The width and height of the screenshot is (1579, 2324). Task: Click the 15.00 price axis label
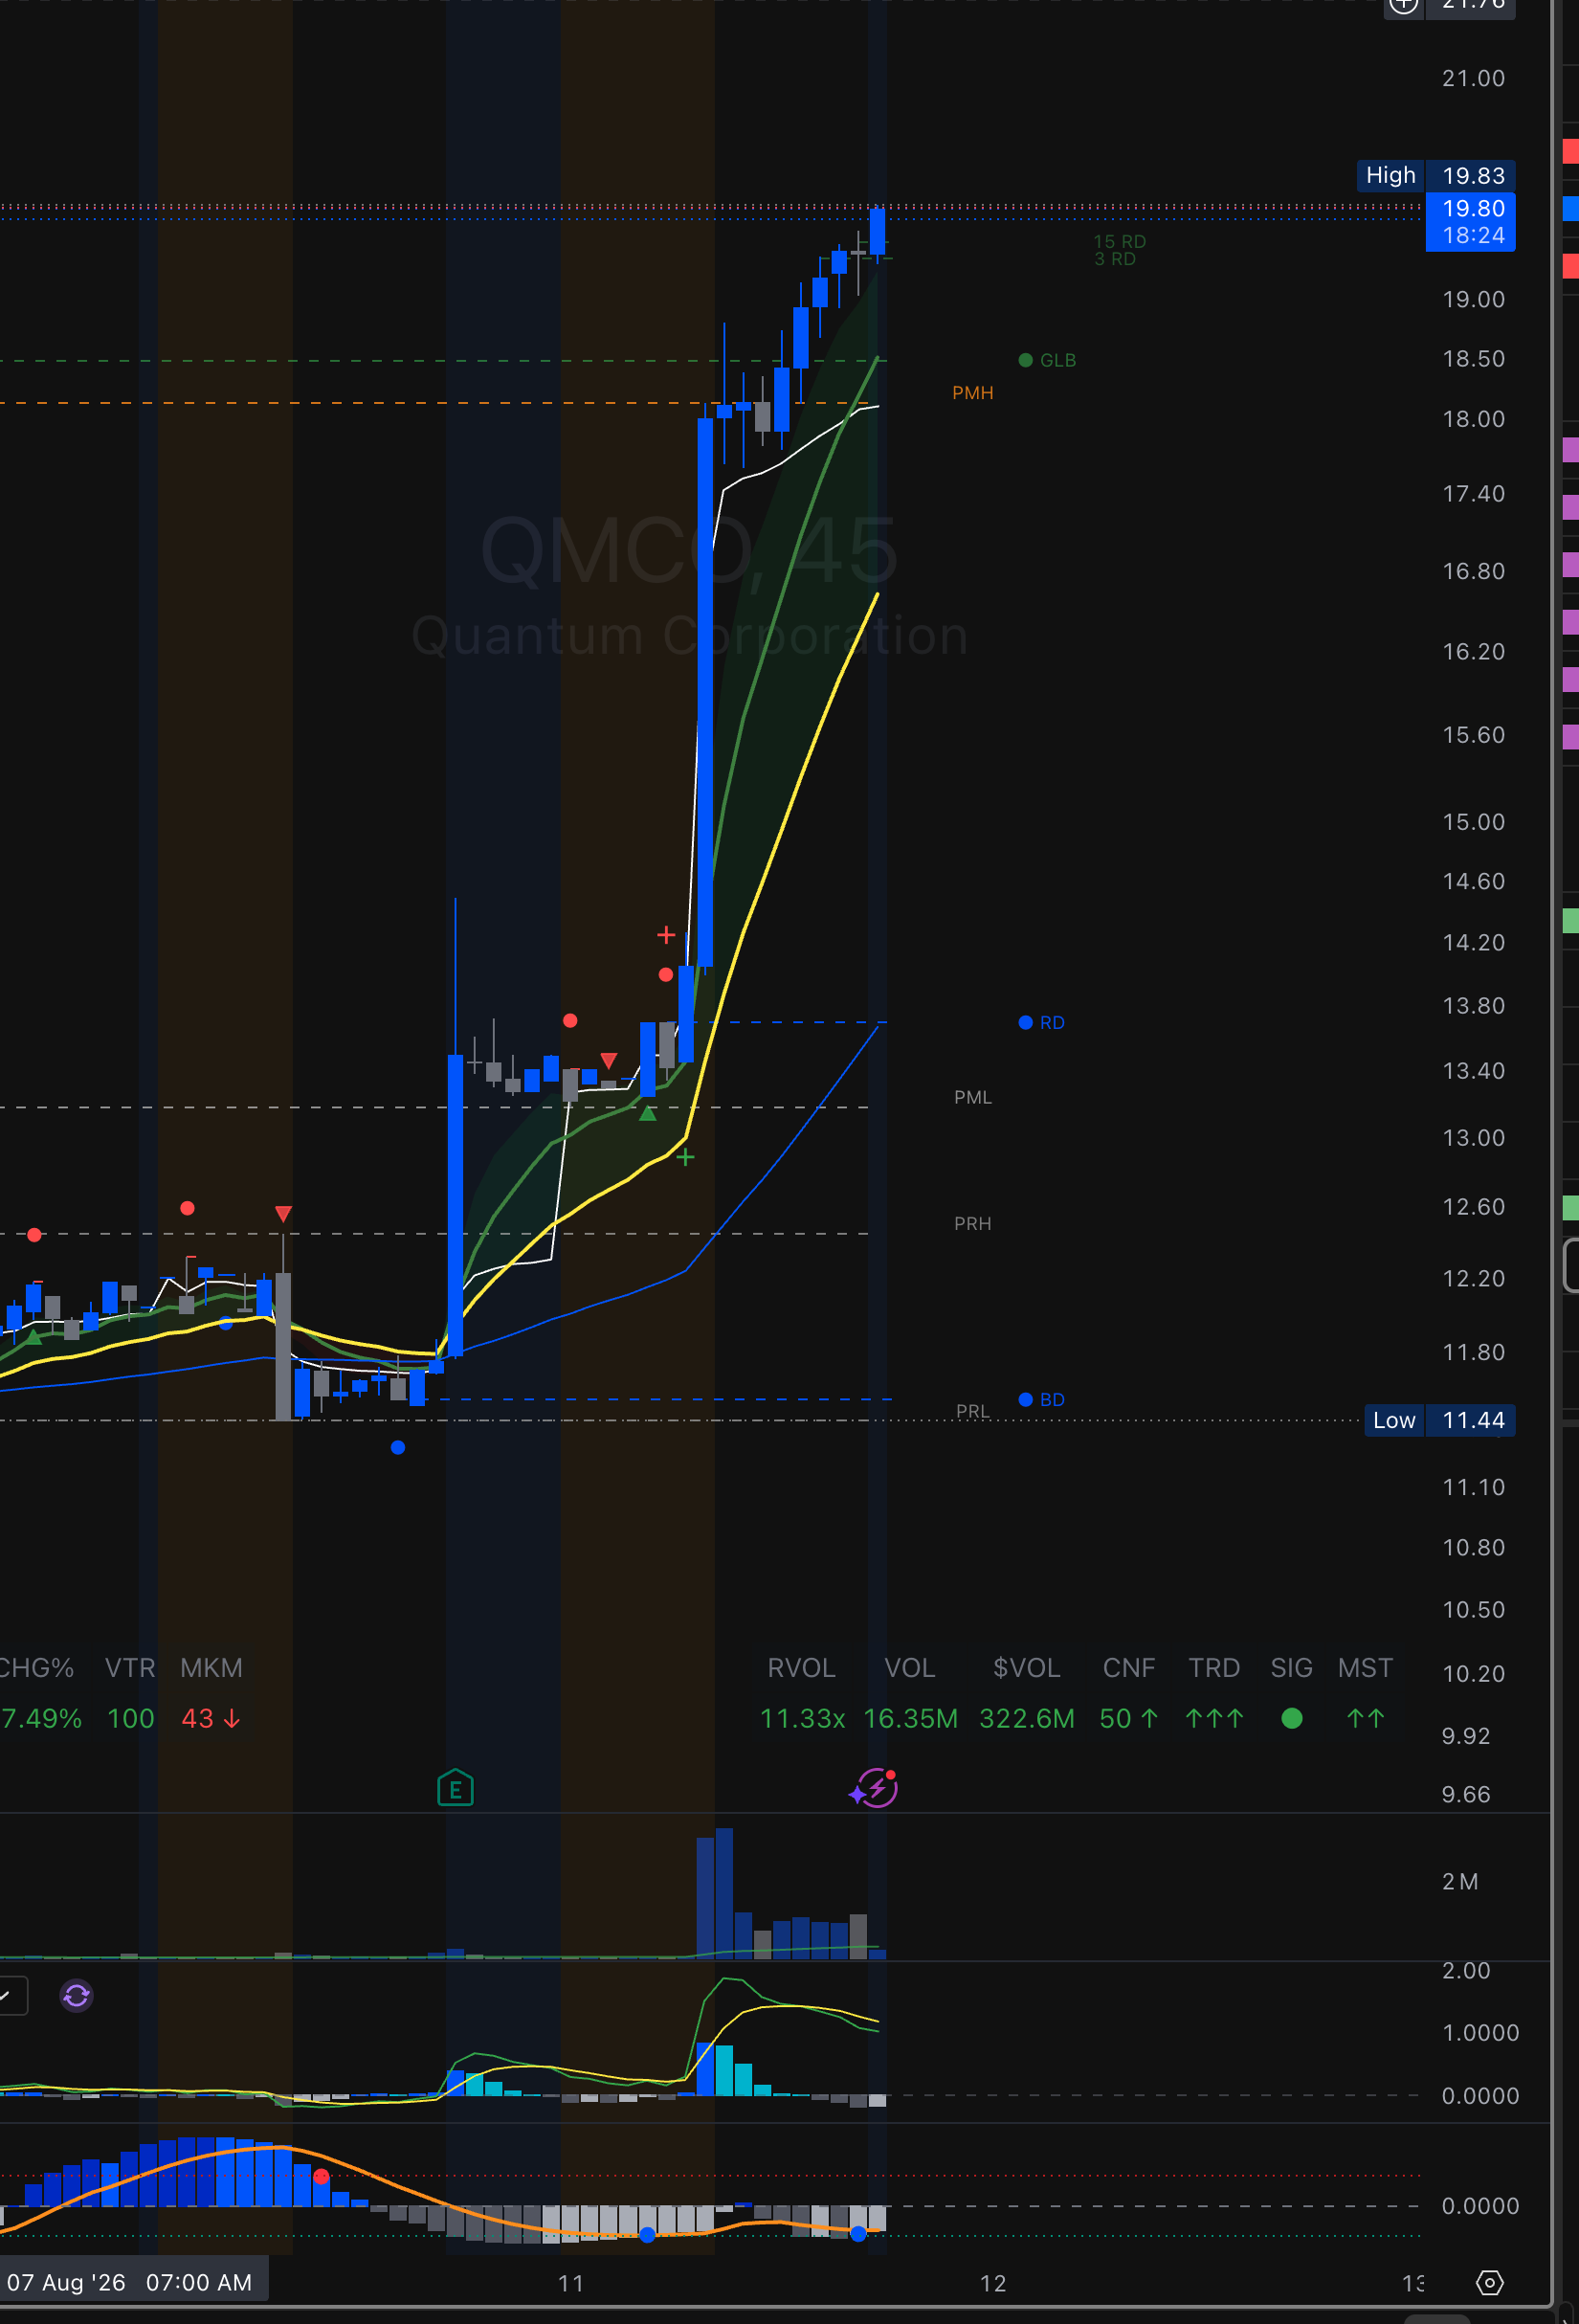pyautogui.click(x=1473, y=822)
